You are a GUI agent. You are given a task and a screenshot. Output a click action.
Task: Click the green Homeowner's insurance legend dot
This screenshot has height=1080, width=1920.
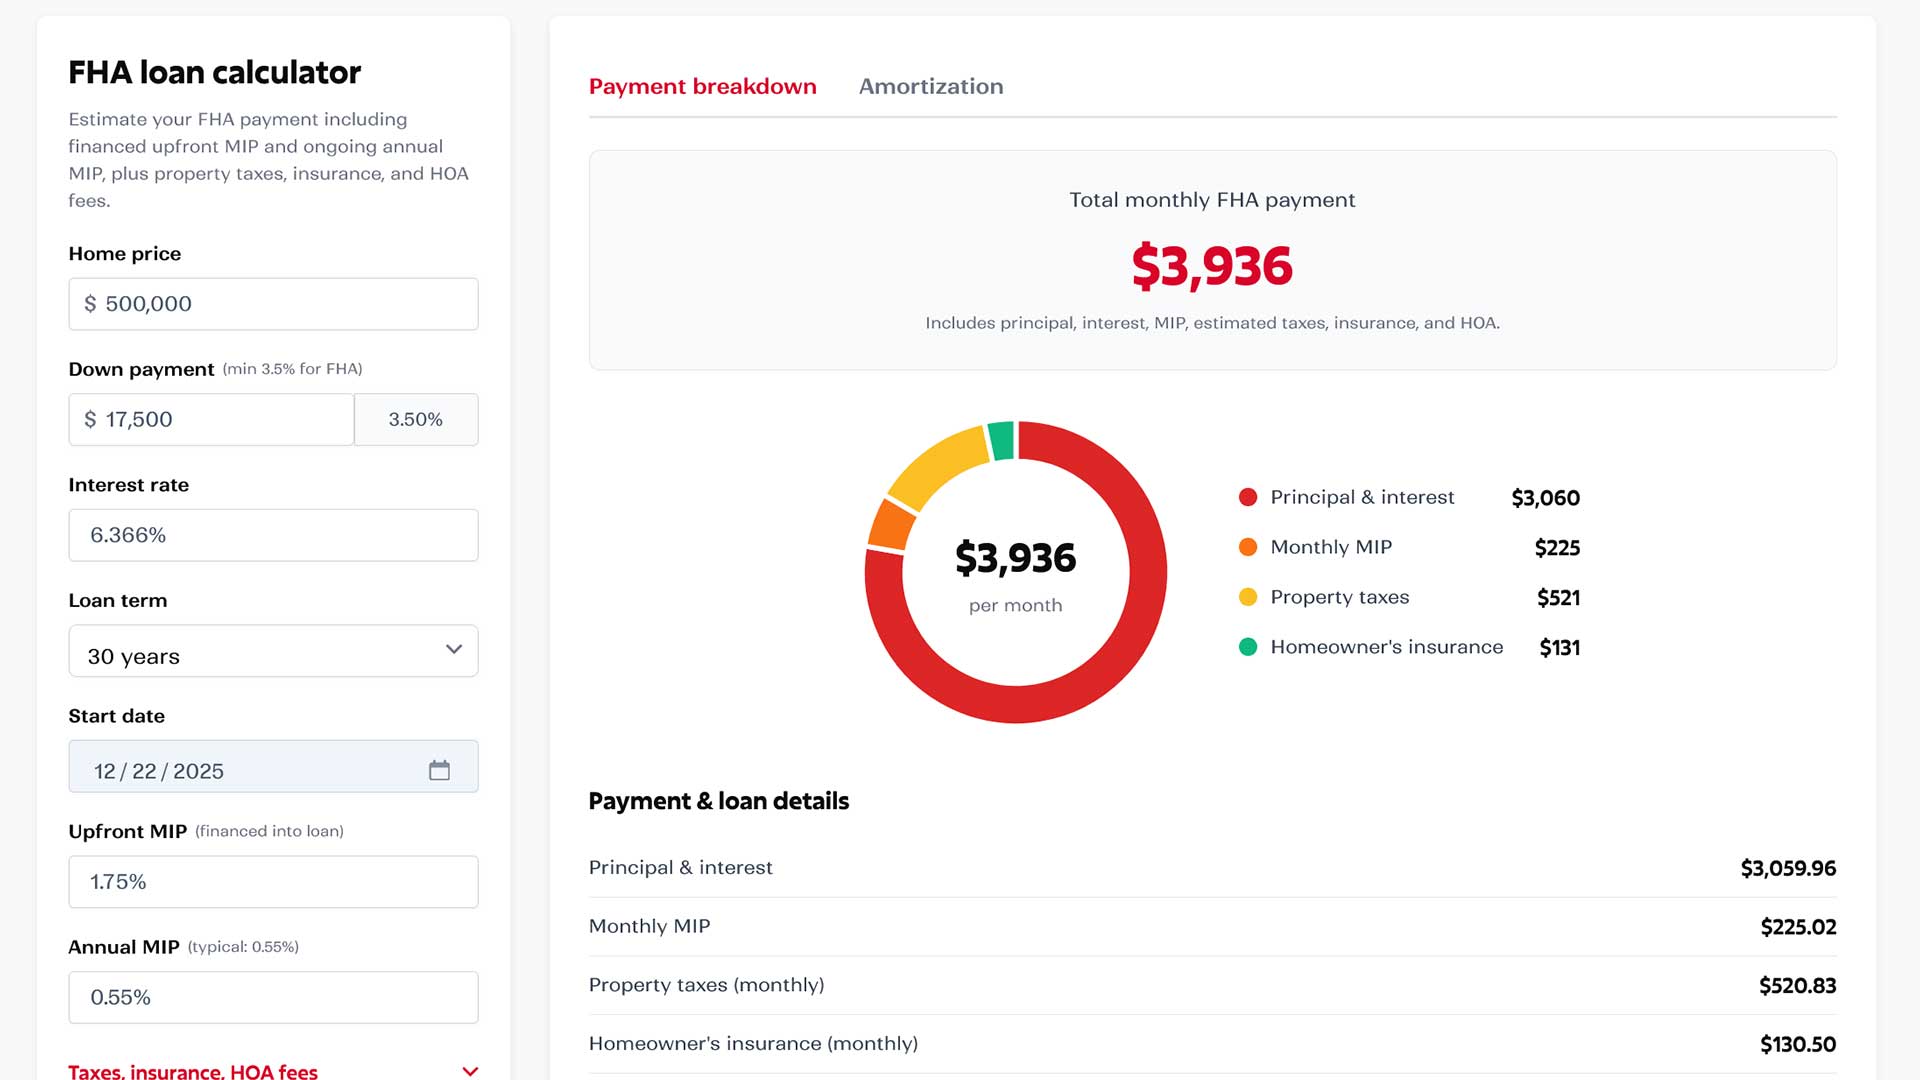coord(1247,646)
